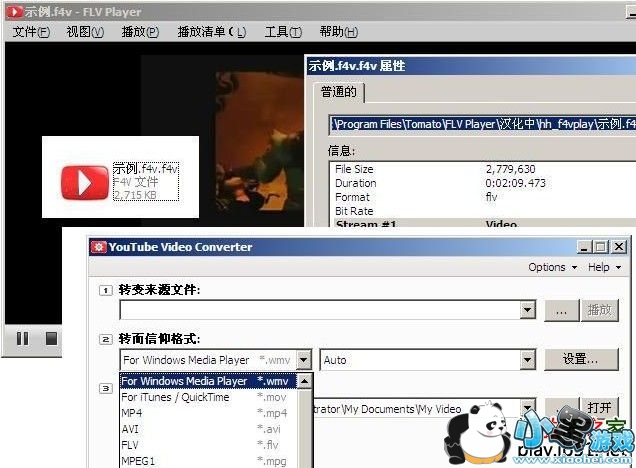Choose MP4 format from list
Screen dimensions: 636x468
click(x=208, y=413)
